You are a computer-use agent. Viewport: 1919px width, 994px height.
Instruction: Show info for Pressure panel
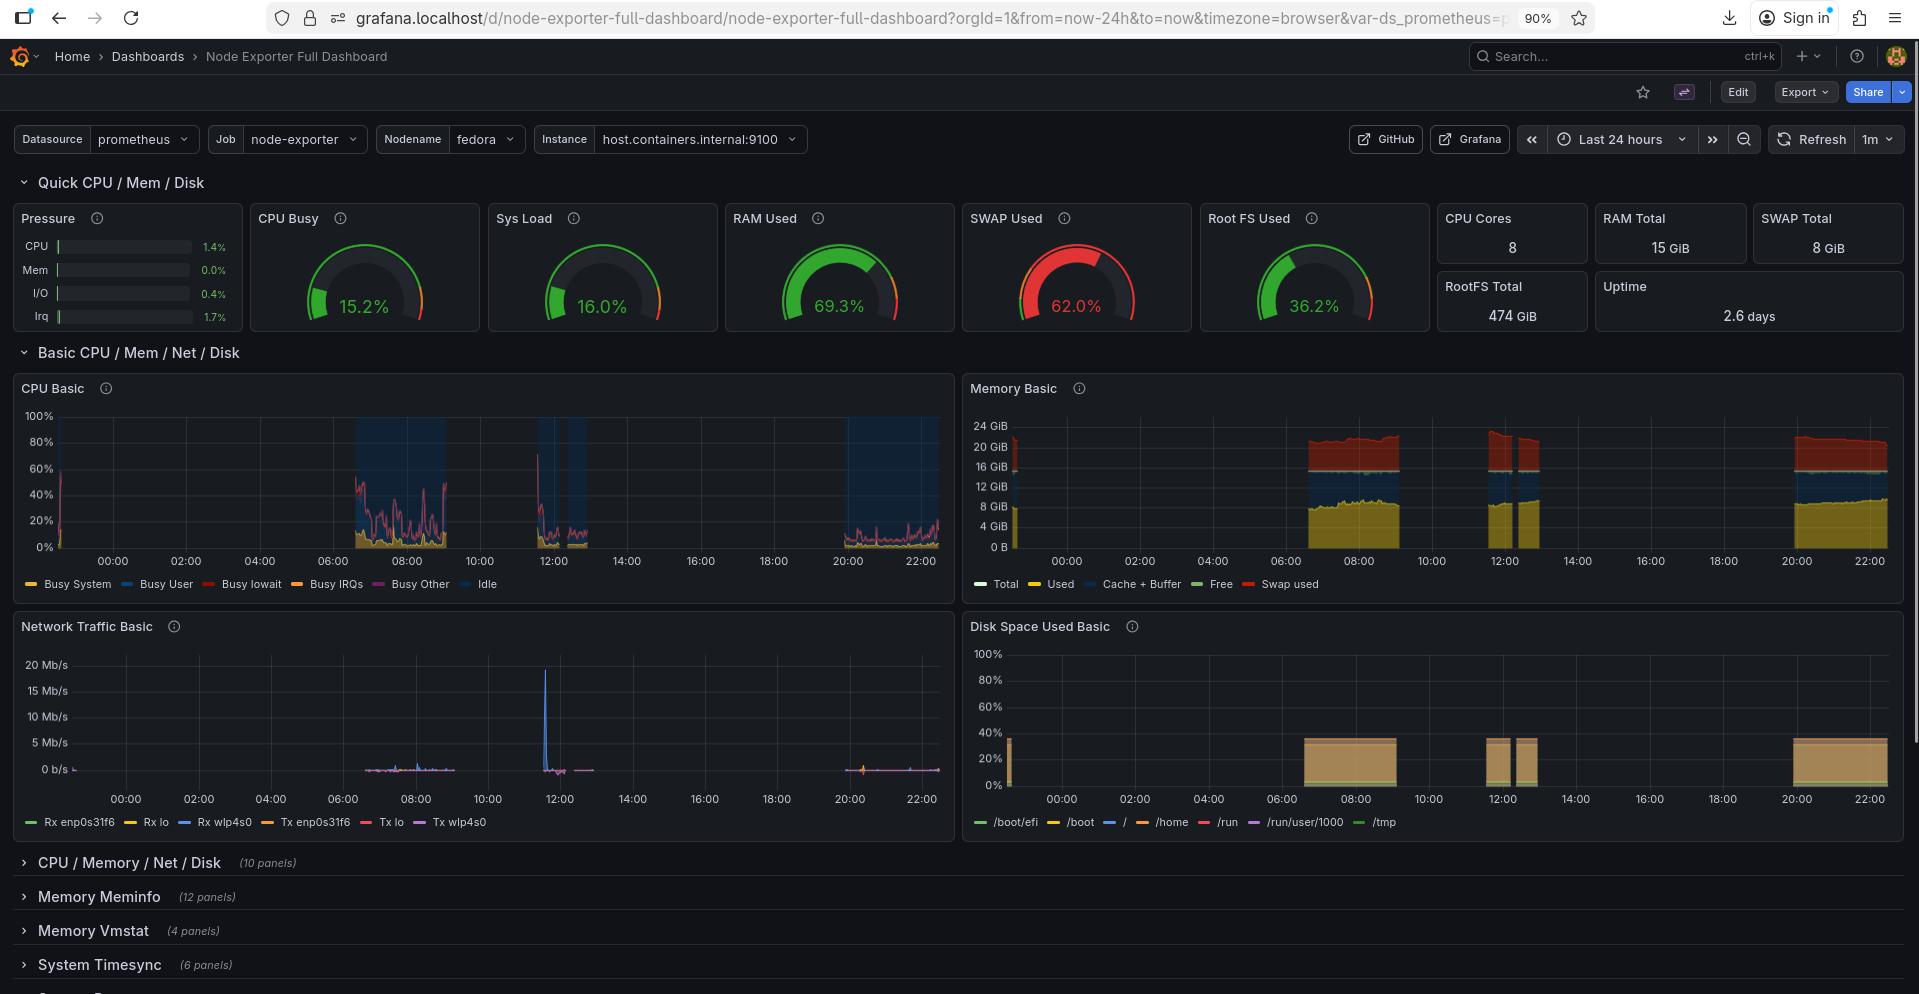coord(97,219)
